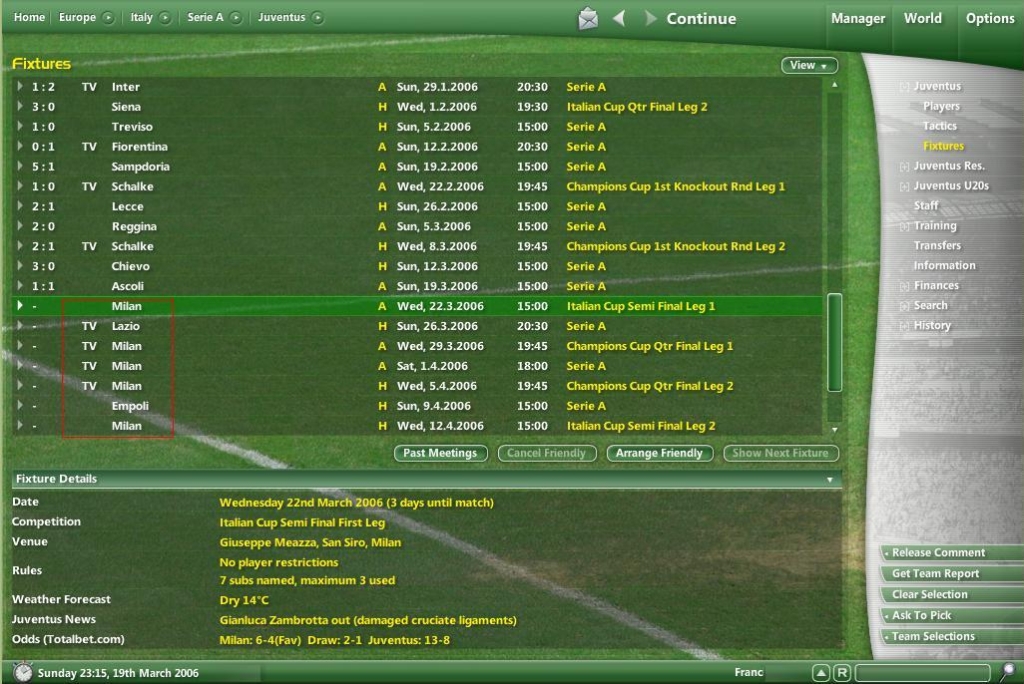Viewport: 1024px width, 684px height.
Task: Click the clock icon in status bar
Action: click(x=23, y=672)
